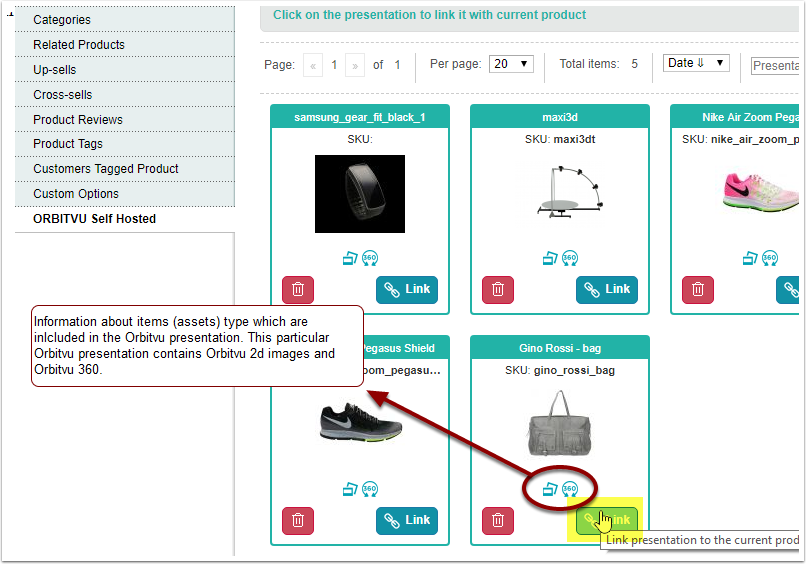Click the 2D images icon on samsung_gear_fit_black_1 card
Screen dimensions: 806x564
click(350, 258)
